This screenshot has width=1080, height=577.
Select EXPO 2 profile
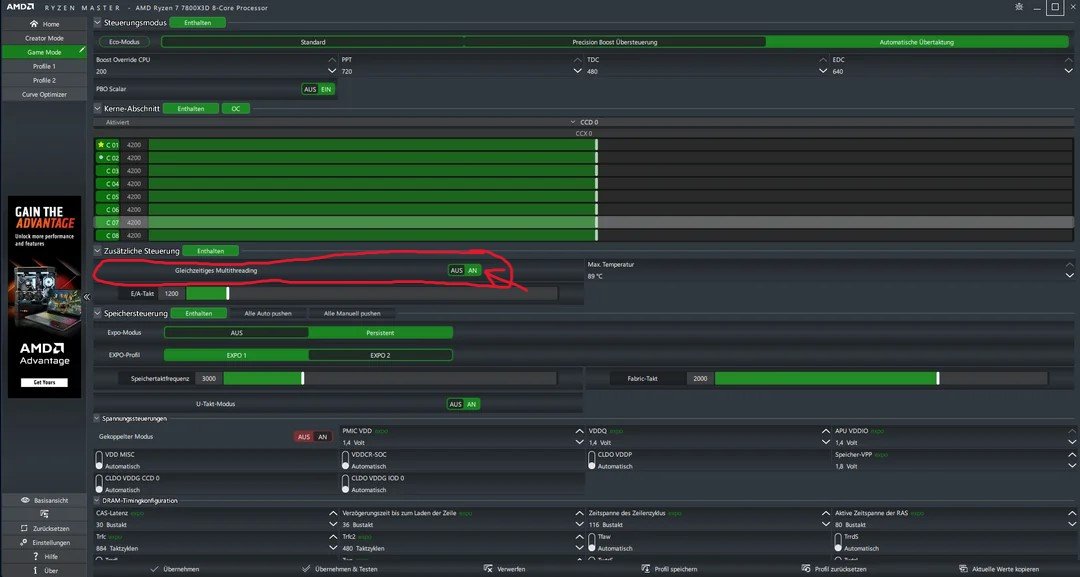click(380, 355)
